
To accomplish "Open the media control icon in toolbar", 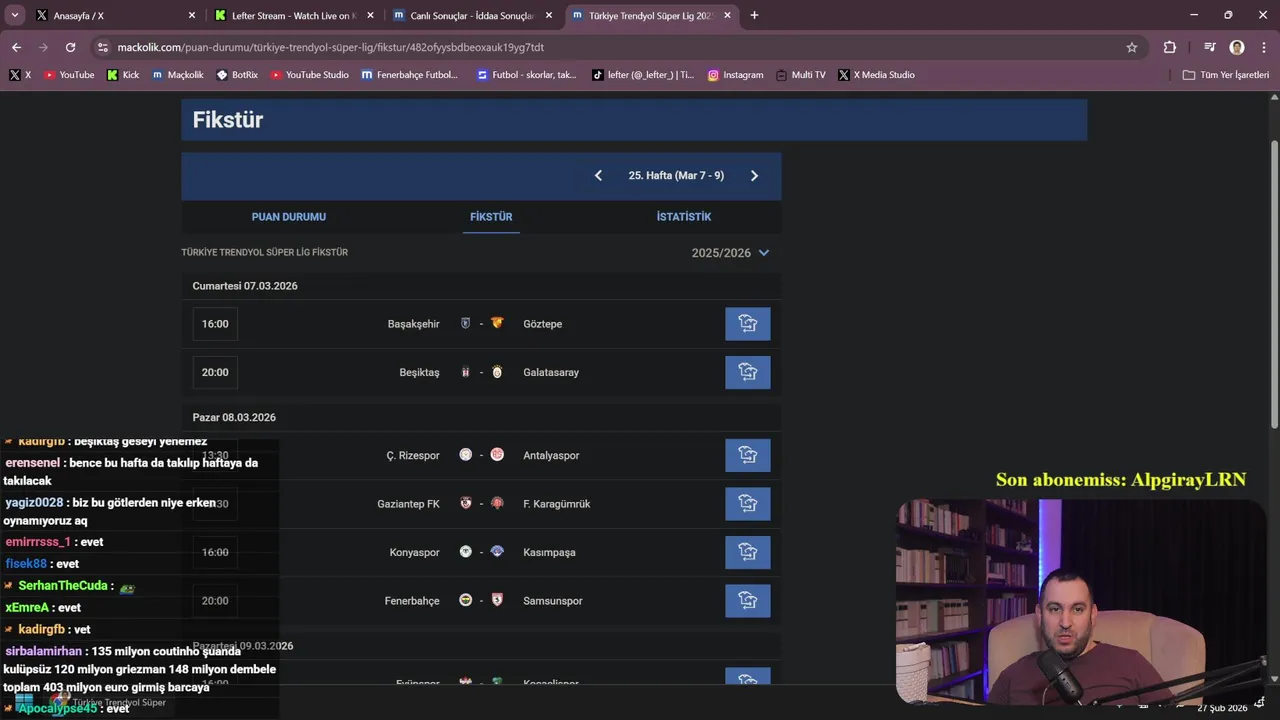I will 1209,47.
